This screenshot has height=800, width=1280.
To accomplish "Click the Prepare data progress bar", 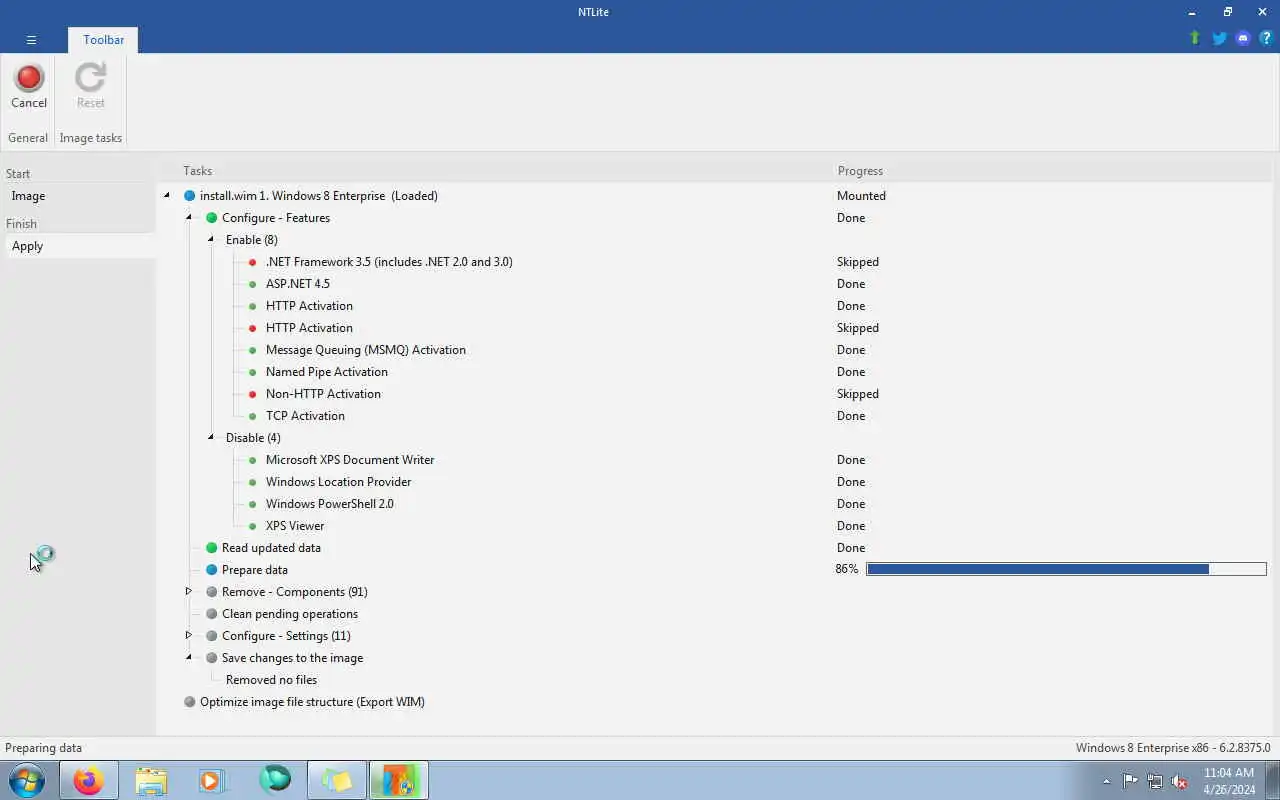I will pos(1066,569).
